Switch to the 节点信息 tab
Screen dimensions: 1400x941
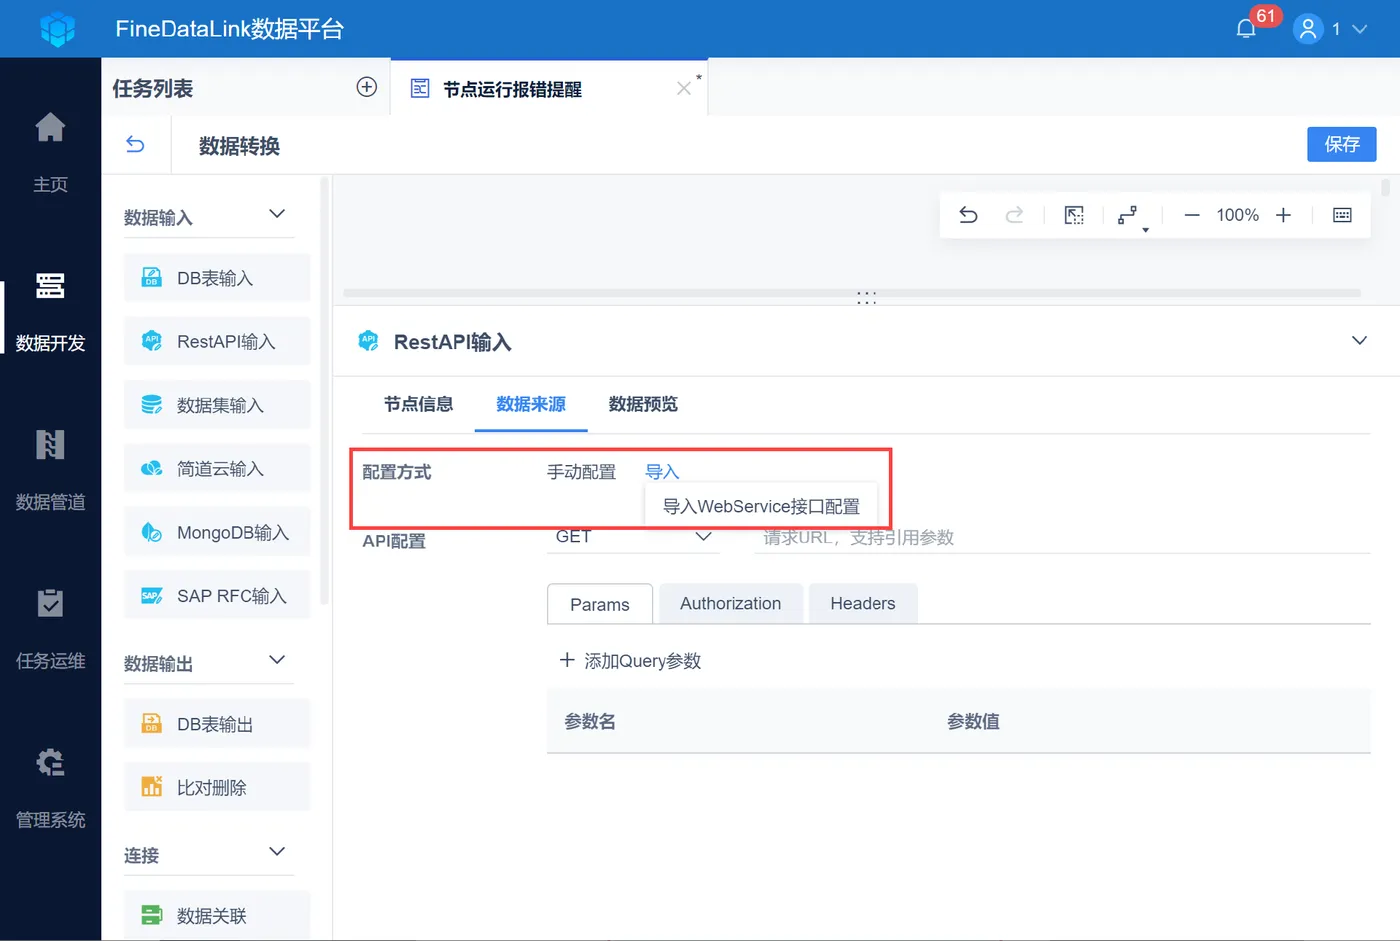point(418,404)
